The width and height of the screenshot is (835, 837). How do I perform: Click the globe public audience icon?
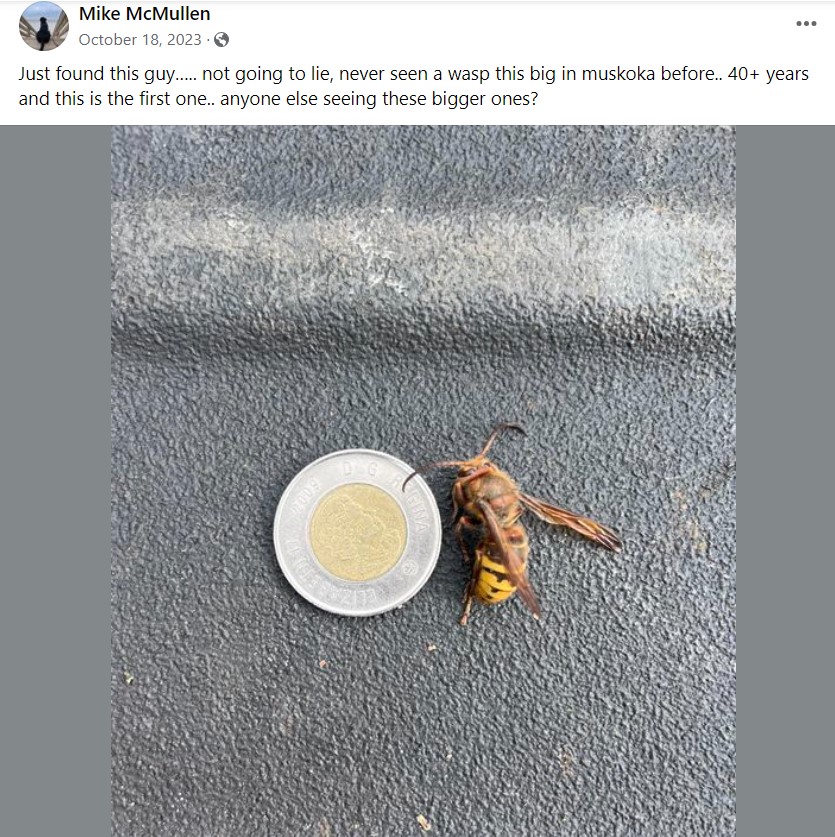(221, 40)
